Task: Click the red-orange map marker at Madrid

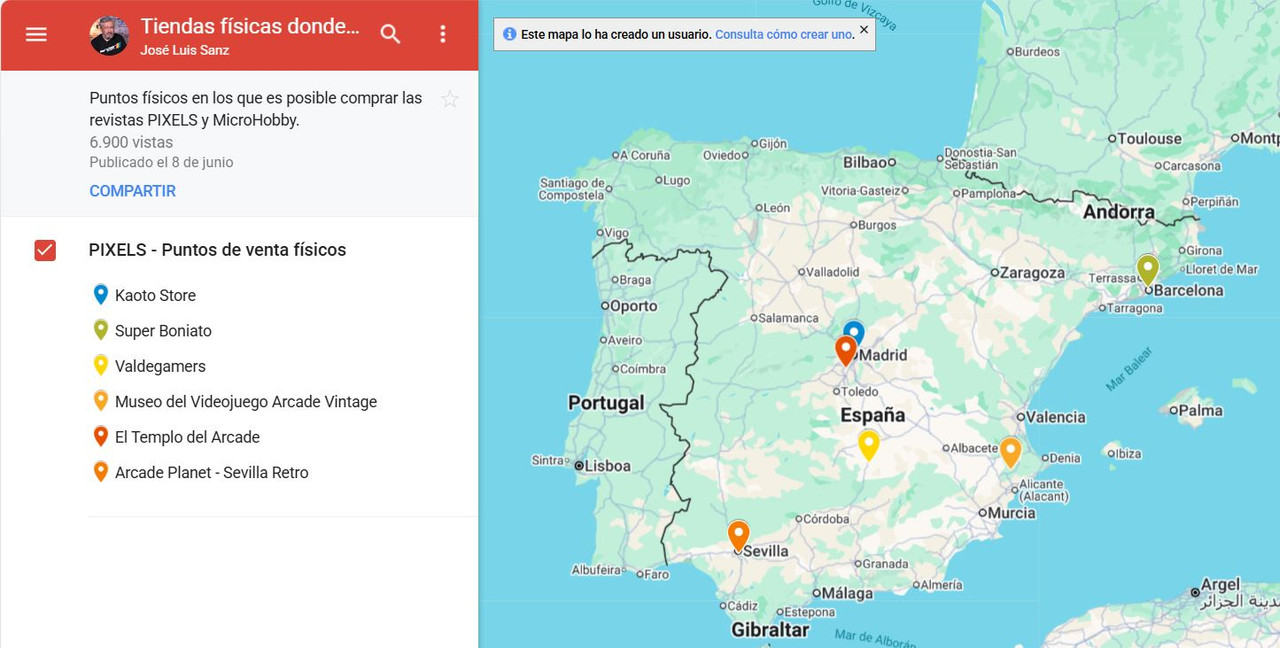Action: [x=846, y=350]
